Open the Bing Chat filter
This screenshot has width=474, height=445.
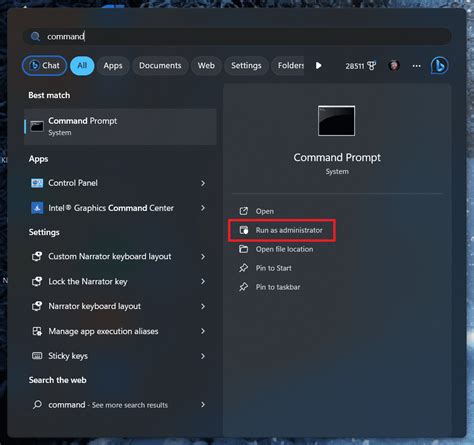[x=45, y=66]
